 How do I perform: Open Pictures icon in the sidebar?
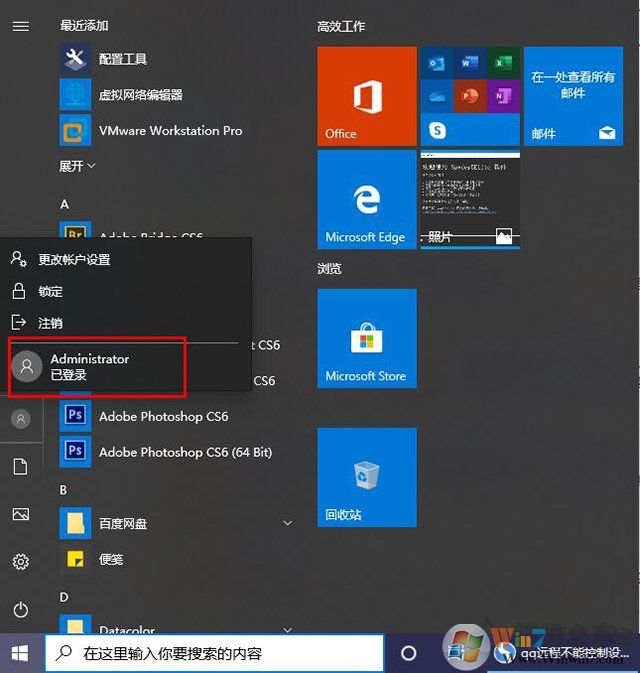pyautogui.click(x=21, y=514)
